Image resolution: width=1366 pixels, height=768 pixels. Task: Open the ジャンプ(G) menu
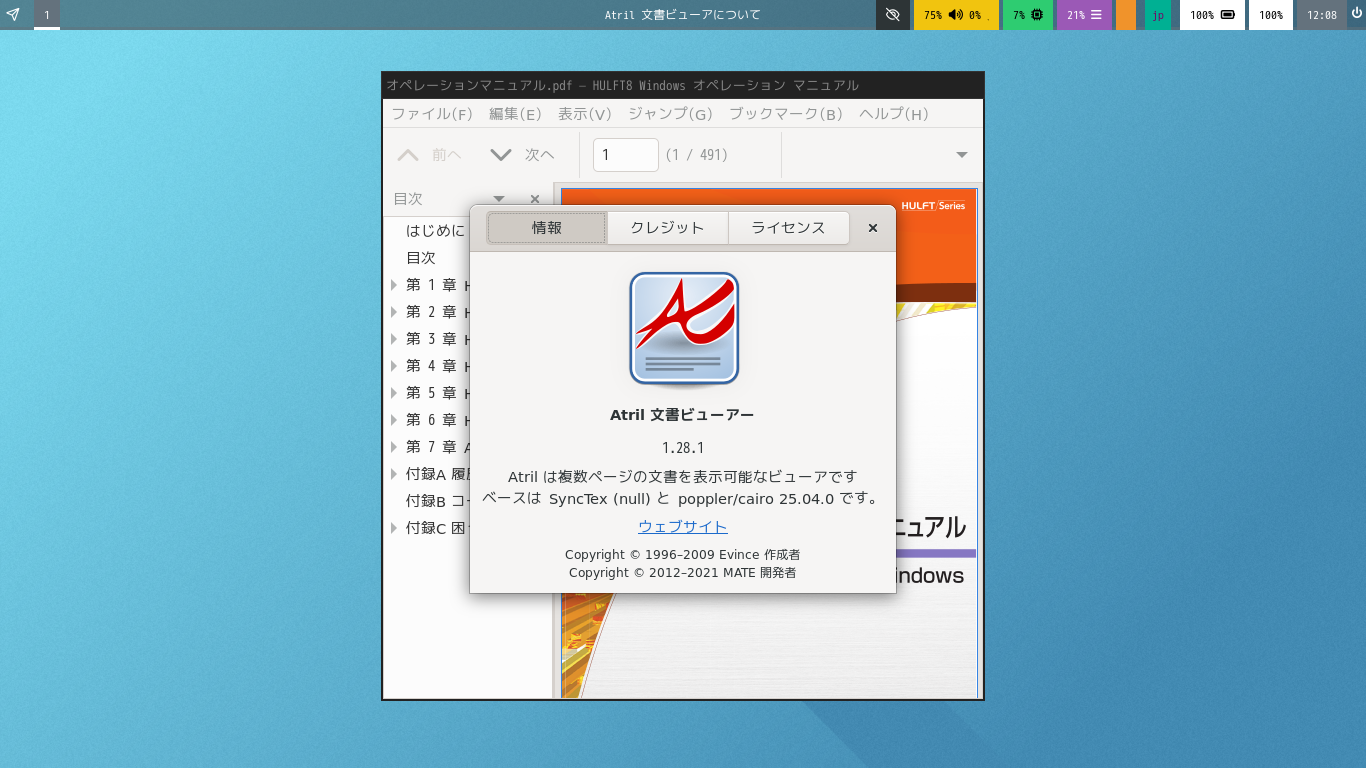pyautogui.click(x=670, y=114)
